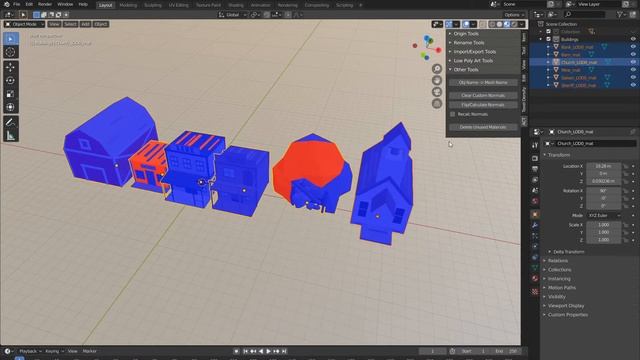
Task: Select the Scale tool
Action: (x=11, y=94)
